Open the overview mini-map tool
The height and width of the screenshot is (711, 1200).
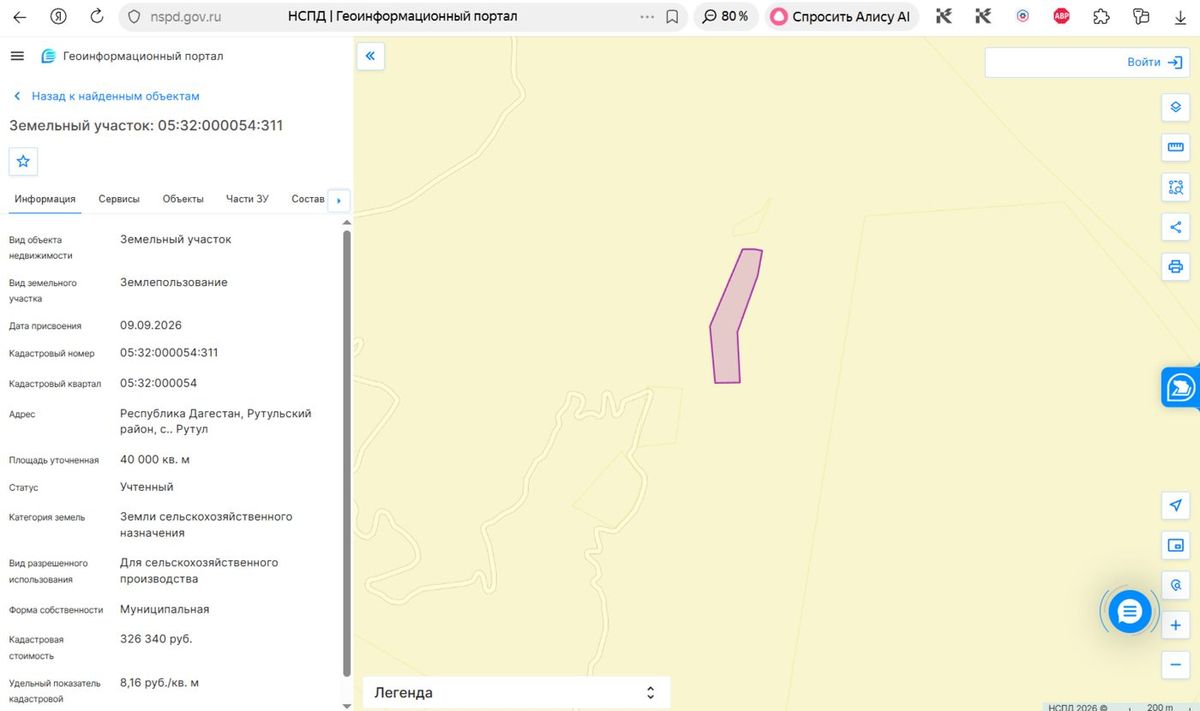(1176, 545)
